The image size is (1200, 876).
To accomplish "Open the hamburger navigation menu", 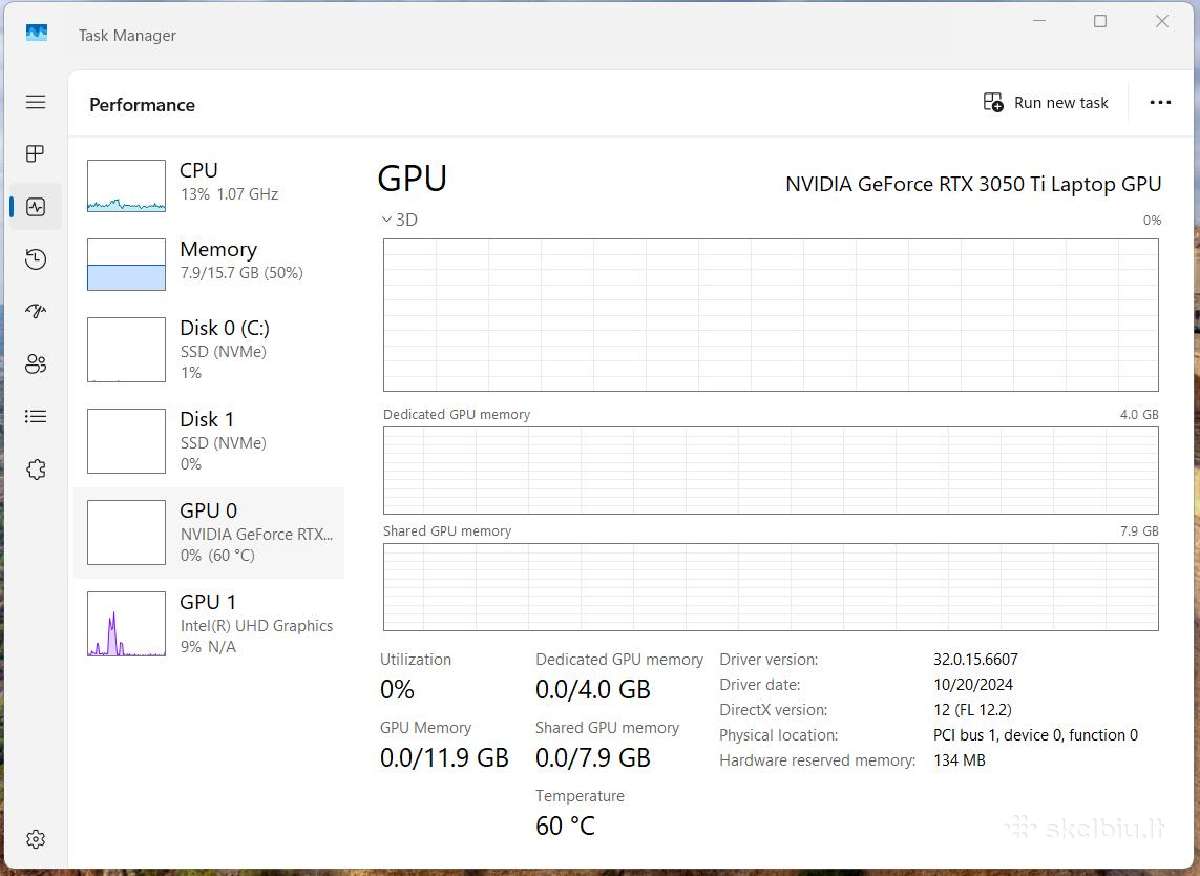I will coord(36,102).
